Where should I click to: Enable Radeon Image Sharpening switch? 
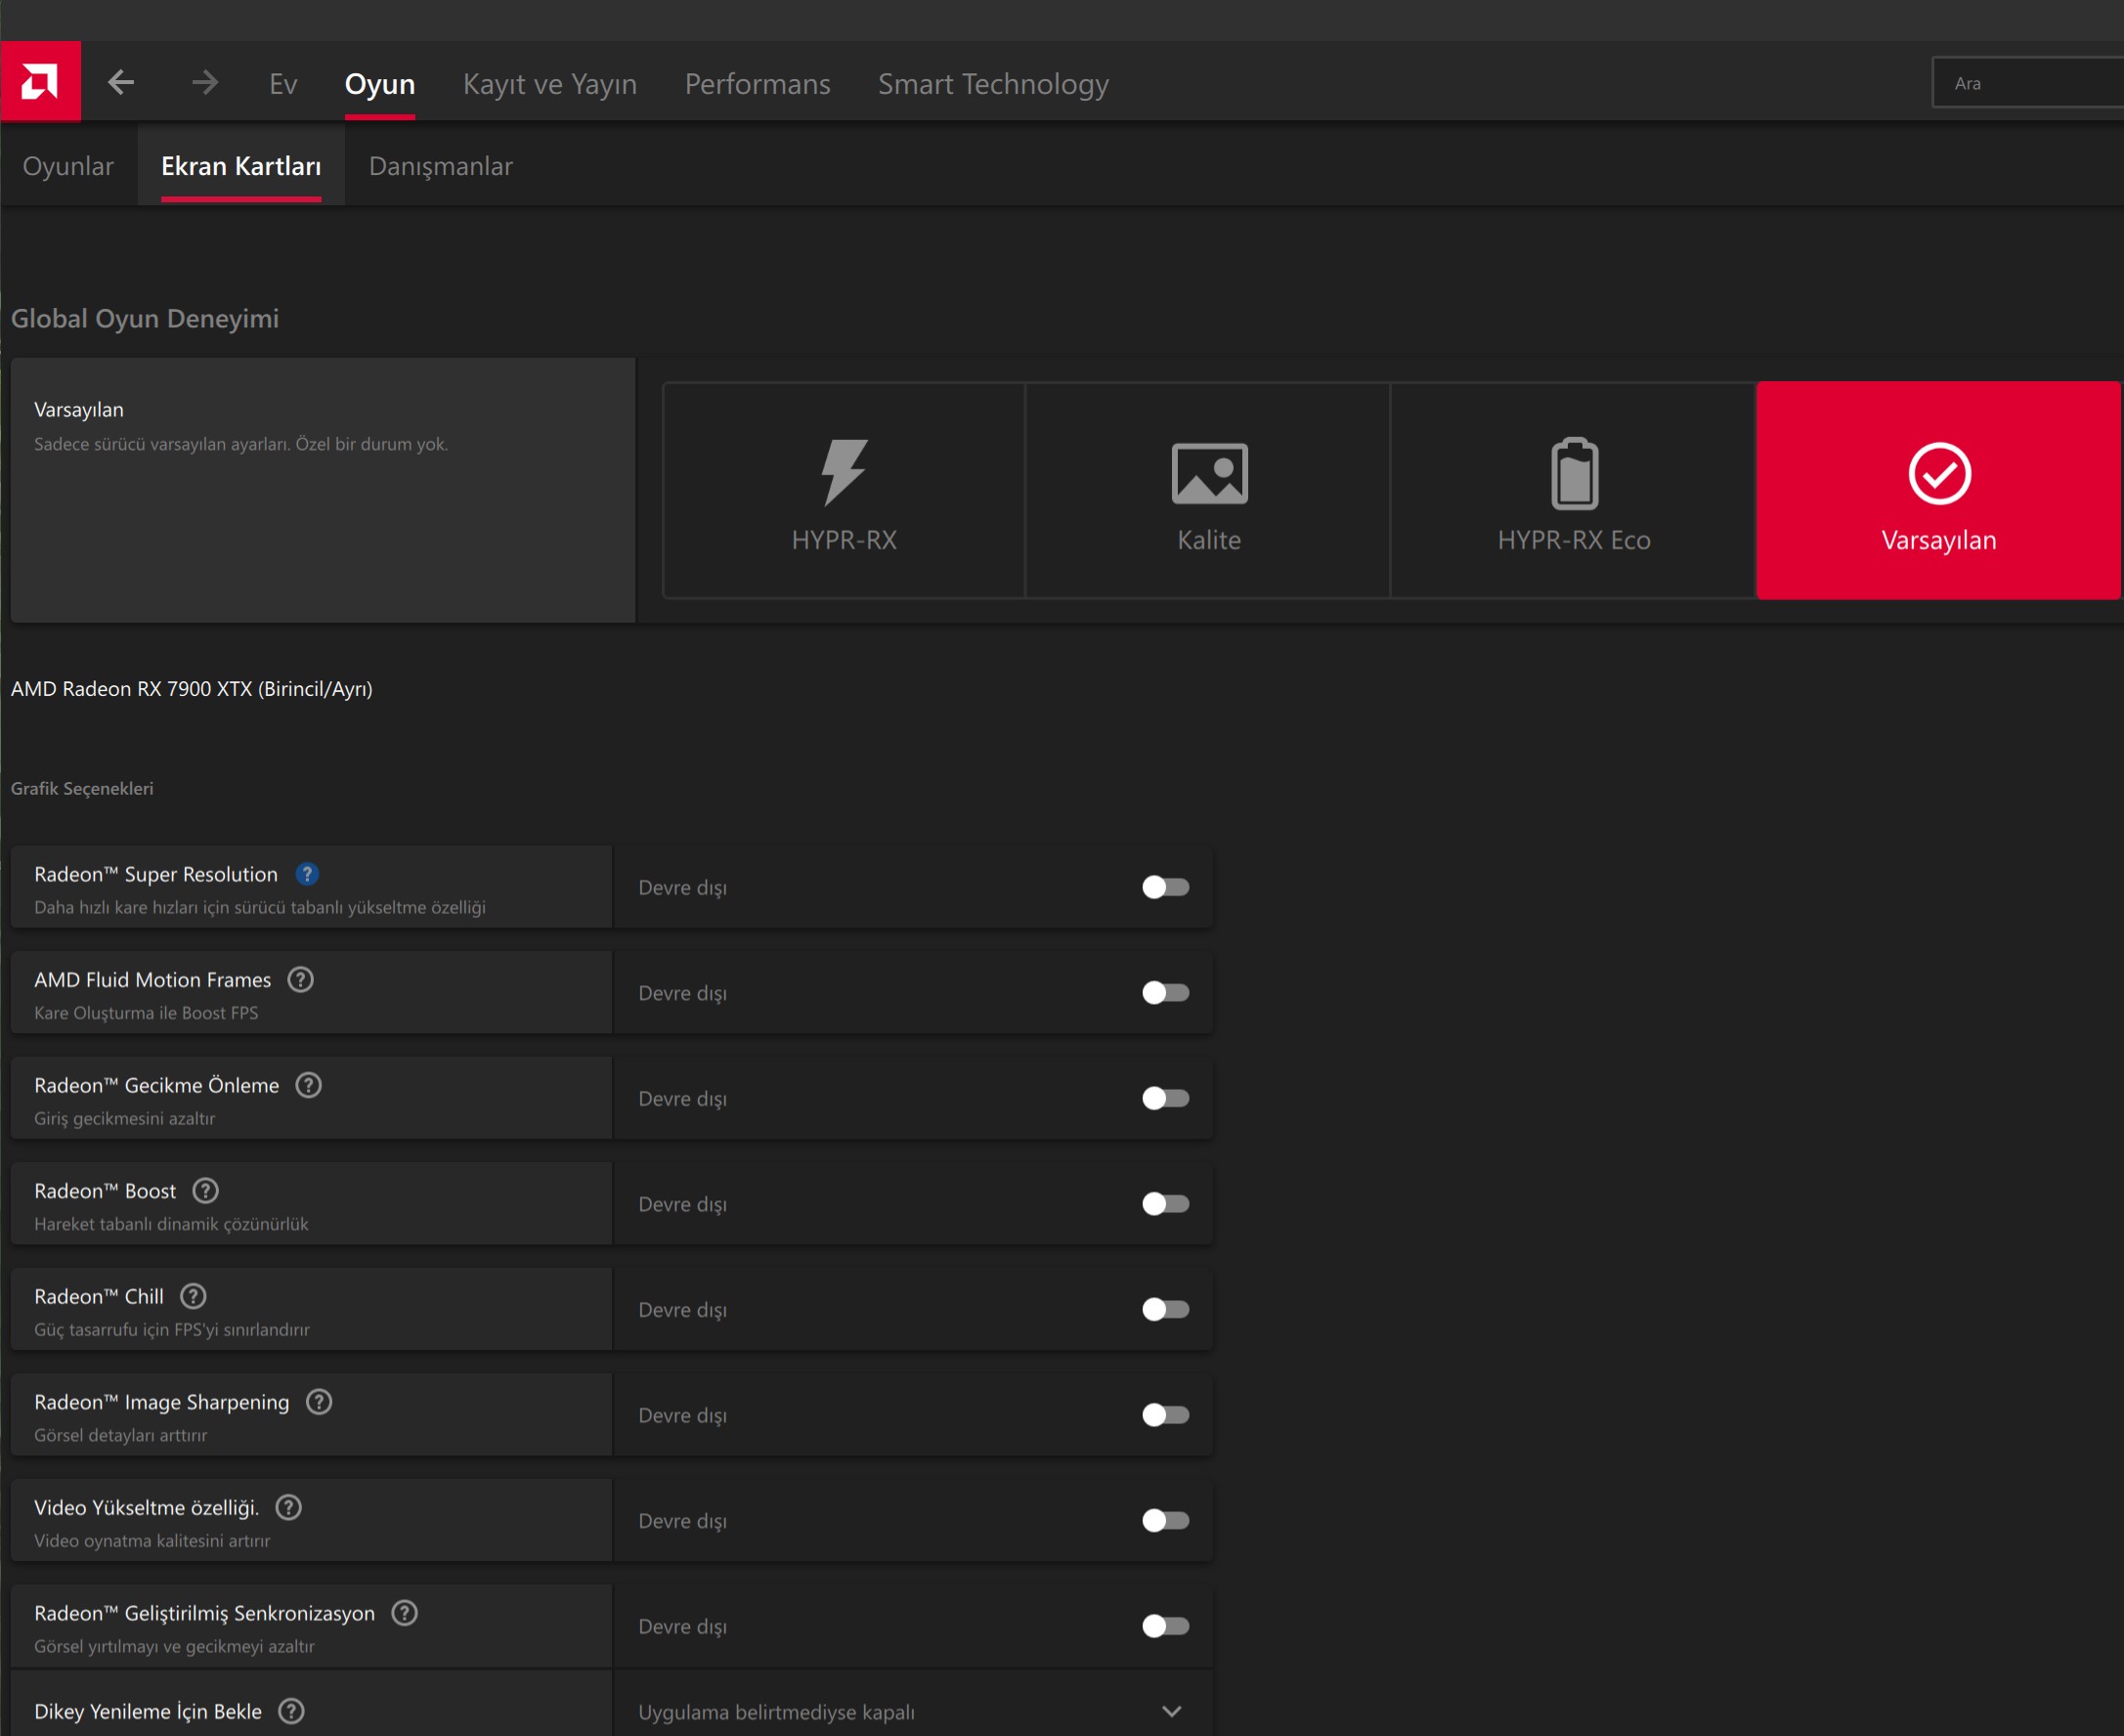(1165, 1414)
